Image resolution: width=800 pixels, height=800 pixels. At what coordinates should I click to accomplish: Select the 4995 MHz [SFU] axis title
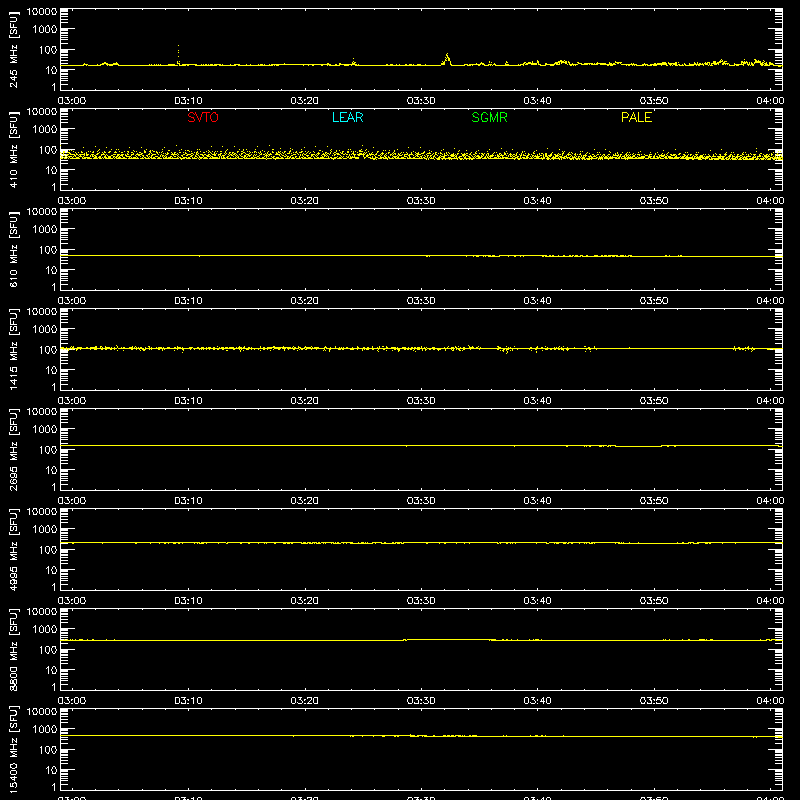pyautogui.click(x=14, y=549)
